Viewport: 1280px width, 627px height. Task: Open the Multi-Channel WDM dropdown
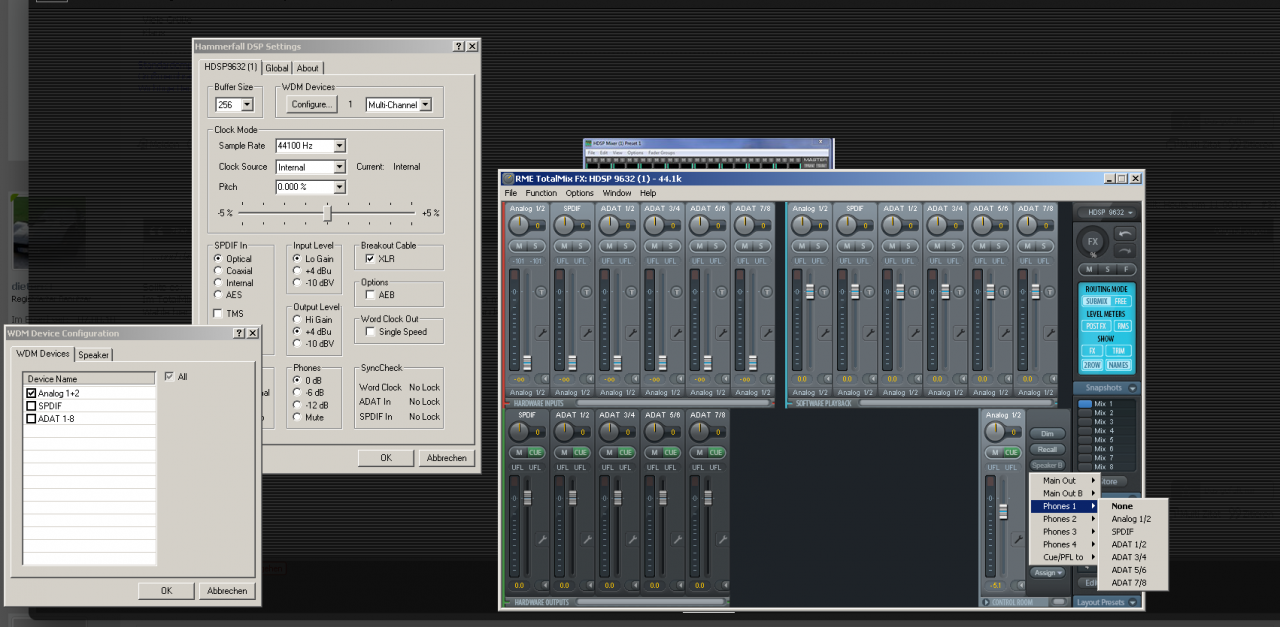pos(425,104)
